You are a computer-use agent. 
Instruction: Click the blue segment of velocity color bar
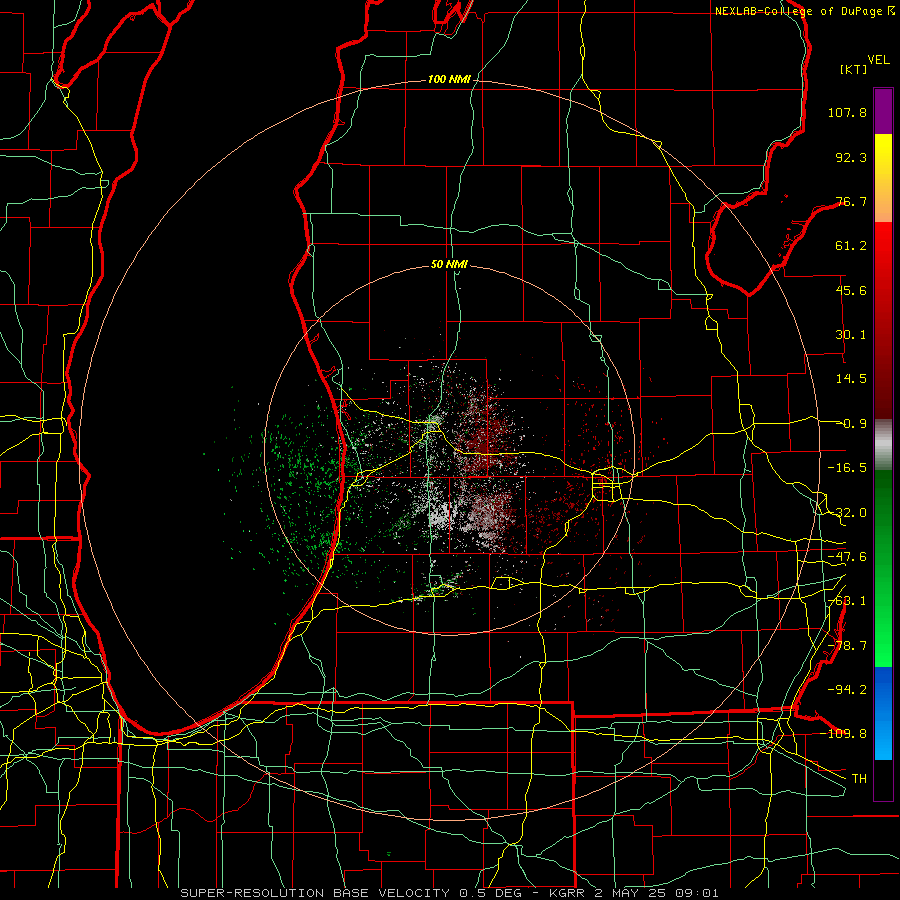(x=883, y=713)
